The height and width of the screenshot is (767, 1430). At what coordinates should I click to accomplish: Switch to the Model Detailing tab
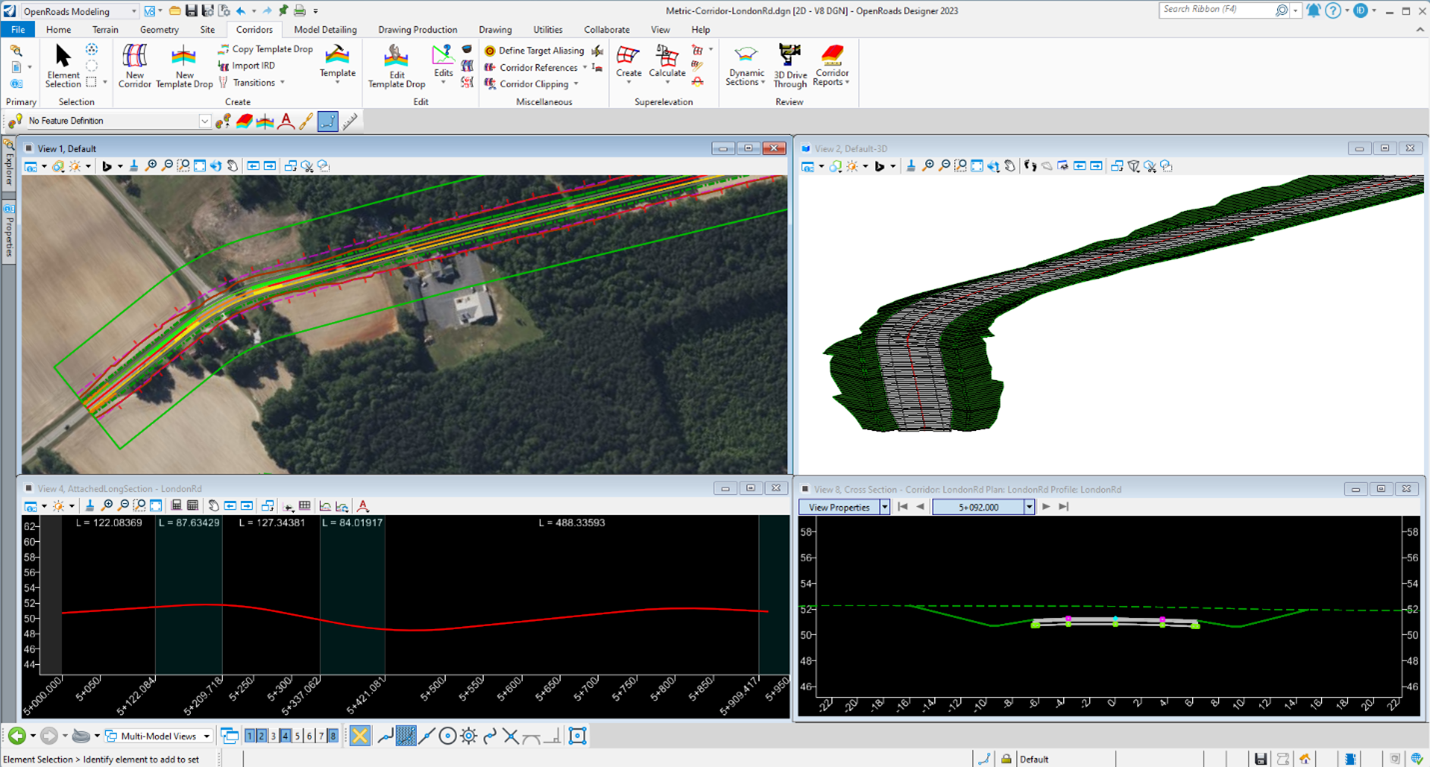(325, 30)
